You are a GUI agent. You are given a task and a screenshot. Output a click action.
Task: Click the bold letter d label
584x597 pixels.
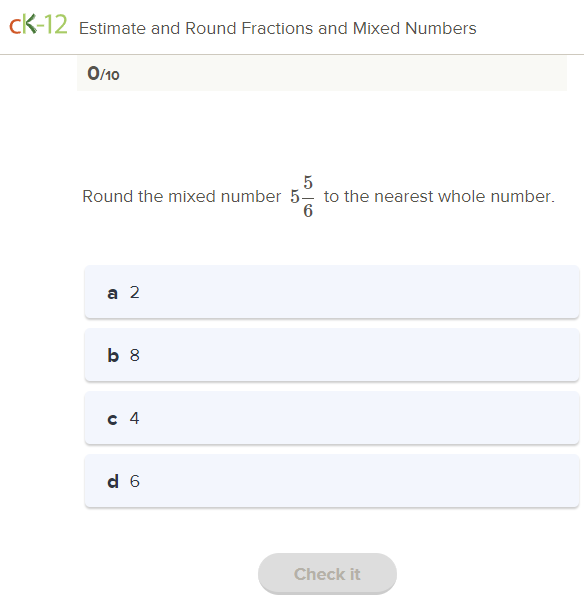pyautogui.click(x=113, y=481)
